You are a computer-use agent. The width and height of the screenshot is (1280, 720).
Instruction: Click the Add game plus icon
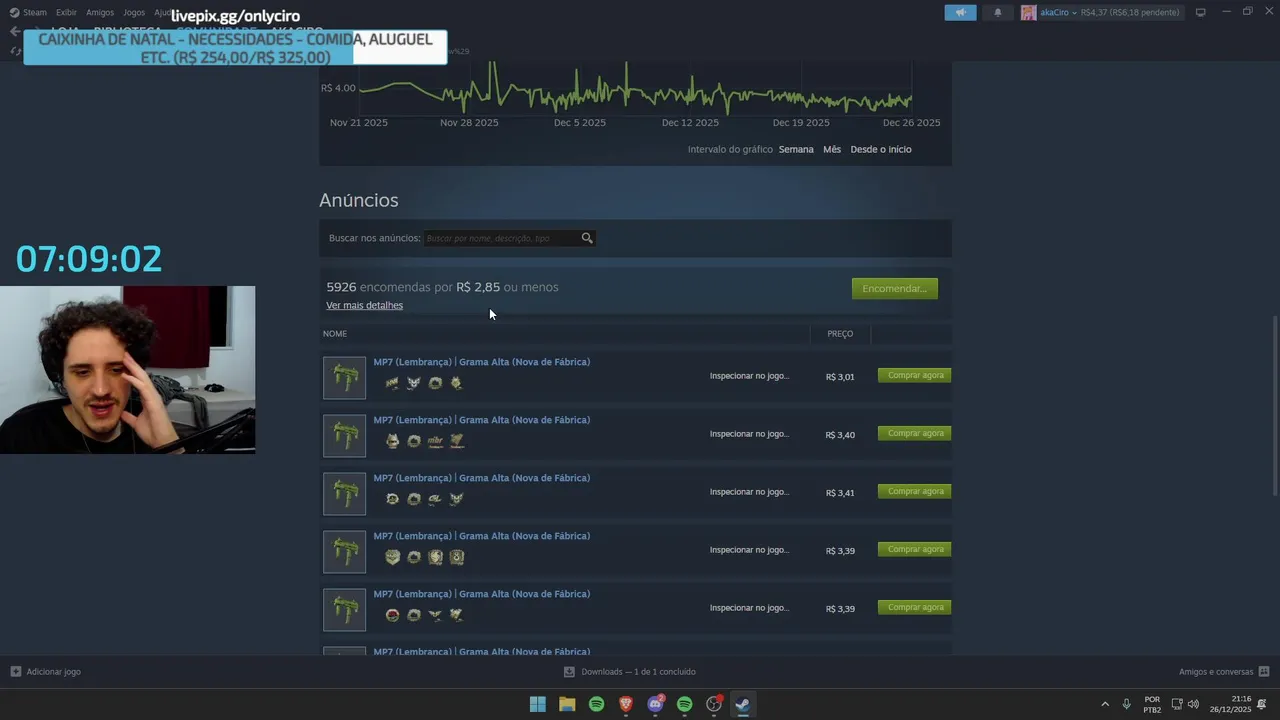15,672
